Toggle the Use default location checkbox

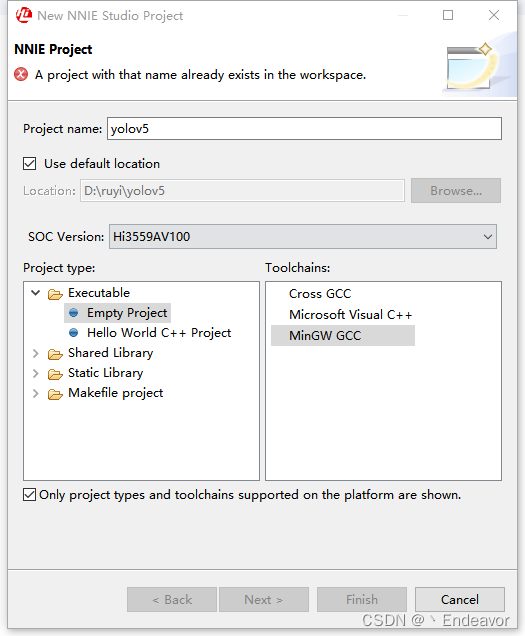tap(30, 164)
